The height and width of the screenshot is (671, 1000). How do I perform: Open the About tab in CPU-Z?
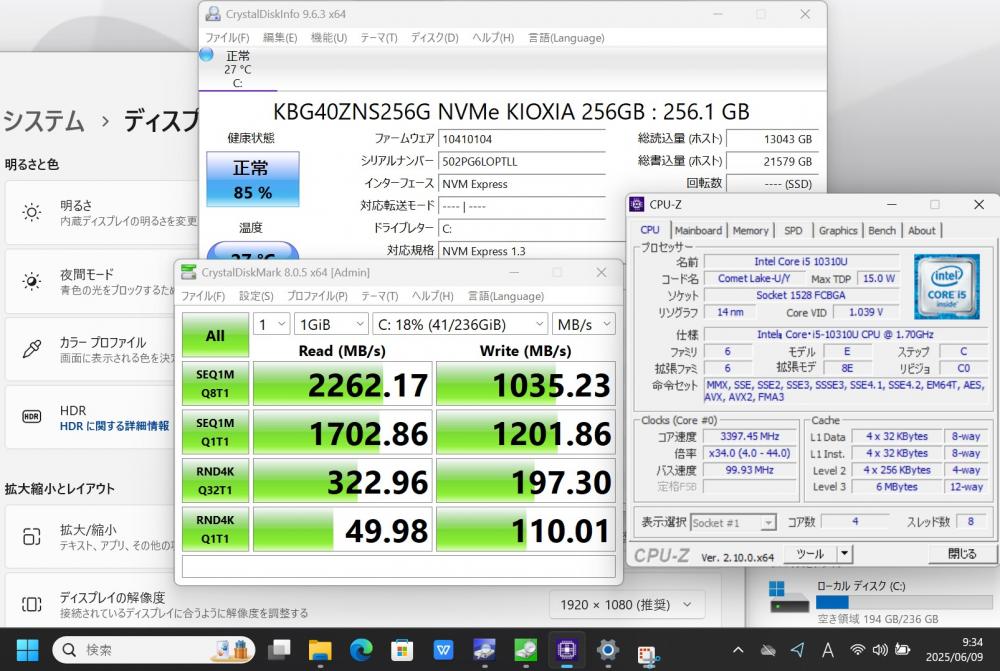922,230
